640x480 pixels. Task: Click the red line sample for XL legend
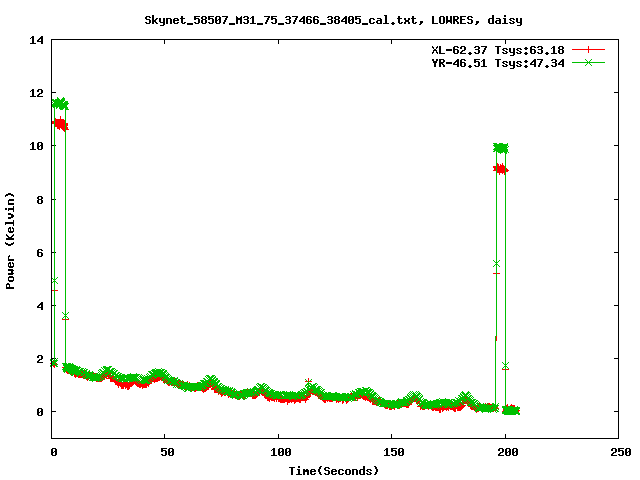click(588, 50)
